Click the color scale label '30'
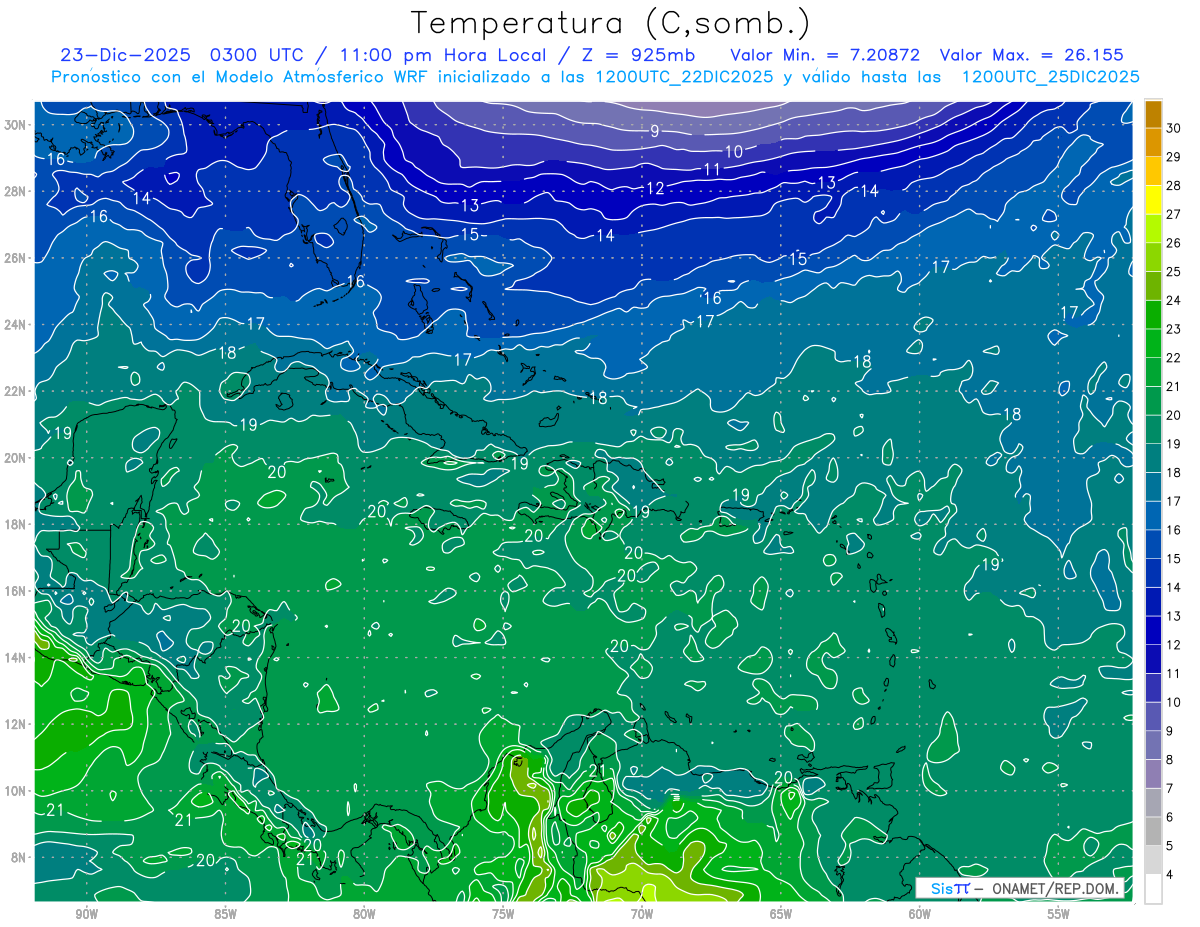 pyautogui.click(x=1174, y=128)
